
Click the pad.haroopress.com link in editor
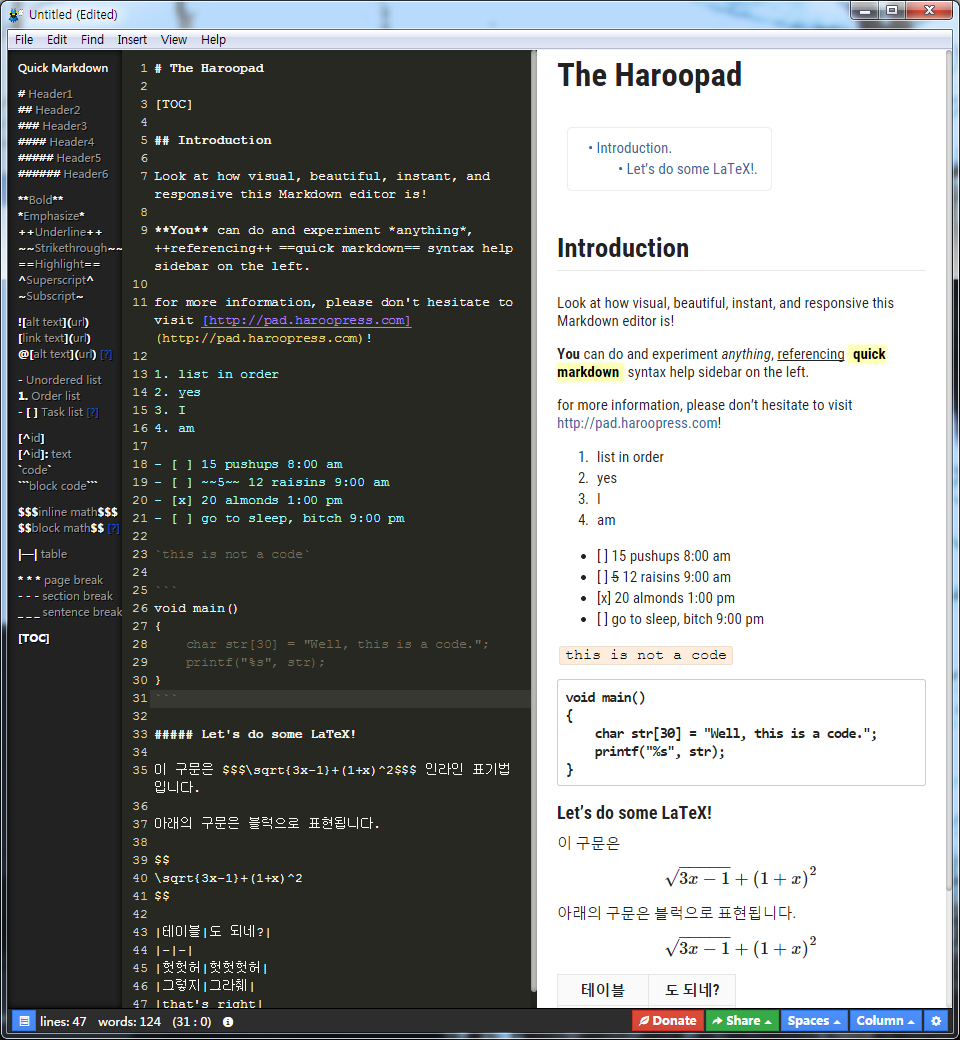pyautogui.click(x=307, y=320)
